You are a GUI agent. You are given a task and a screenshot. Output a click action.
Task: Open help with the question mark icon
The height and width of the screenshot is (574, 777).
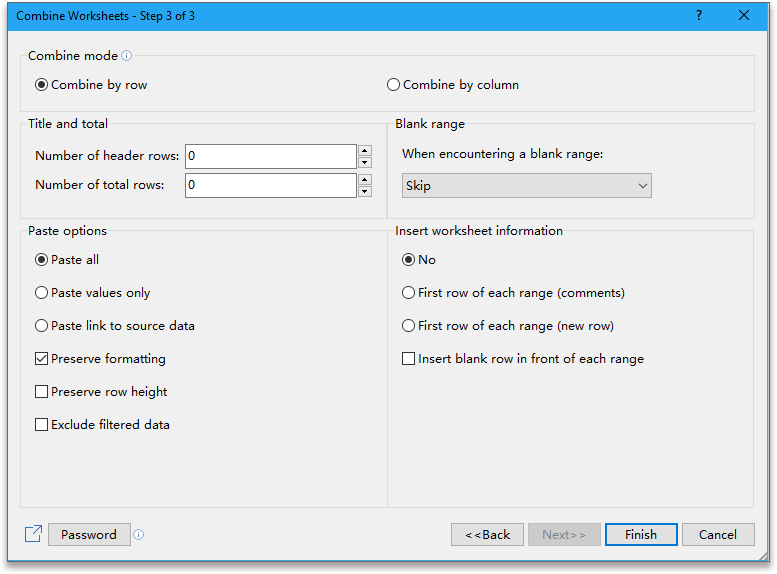pos(699,15)
